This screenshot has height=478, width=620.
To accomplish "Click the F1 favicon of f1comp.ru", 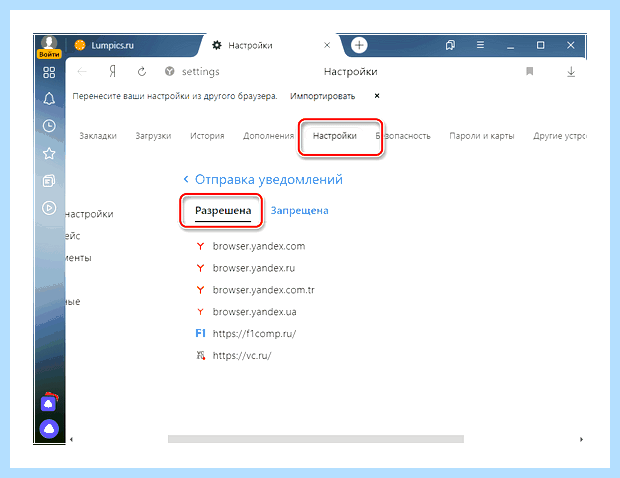I will tap(200, 333).
